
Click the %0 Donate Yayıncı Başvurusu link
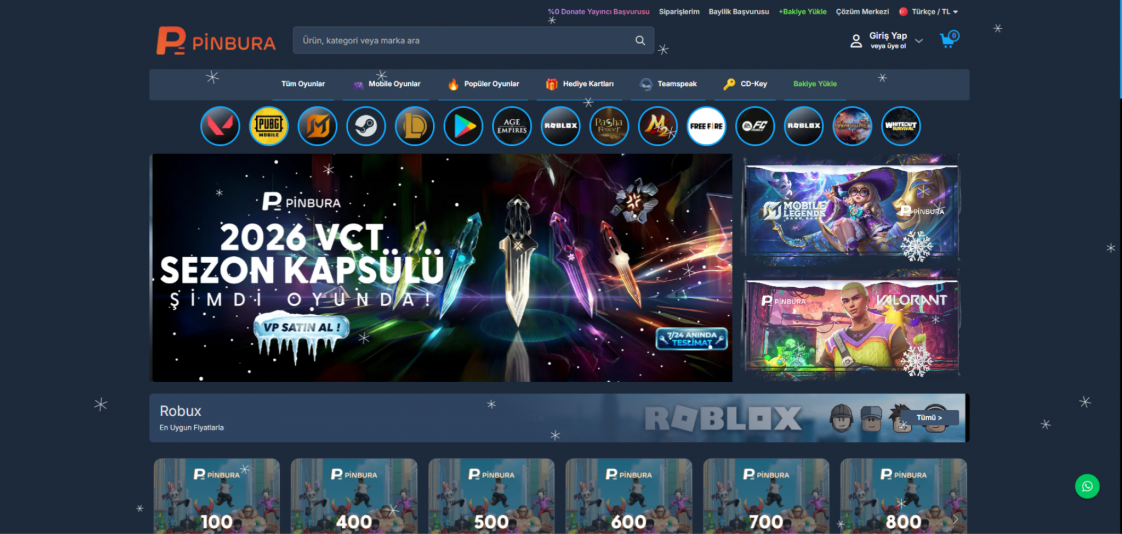[598, 11]
